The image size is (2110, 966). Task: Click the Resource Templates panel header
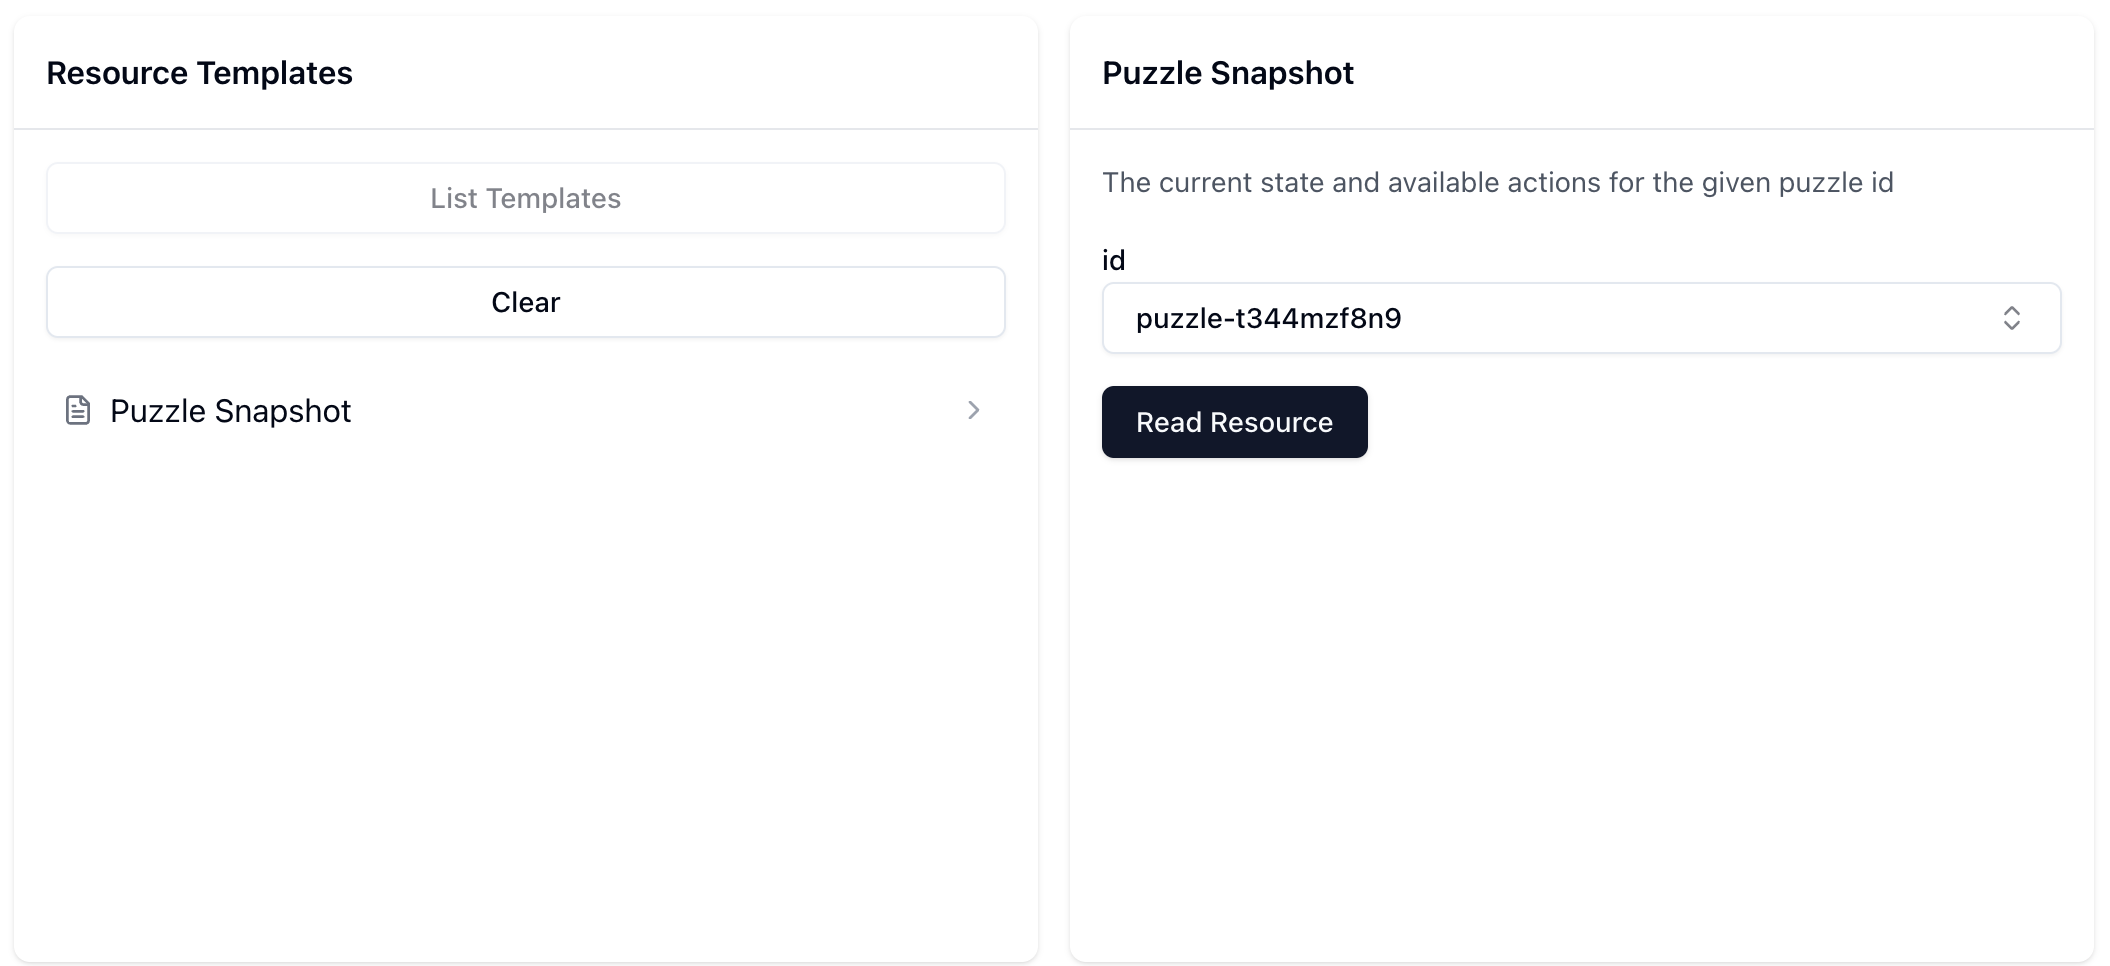199,72
